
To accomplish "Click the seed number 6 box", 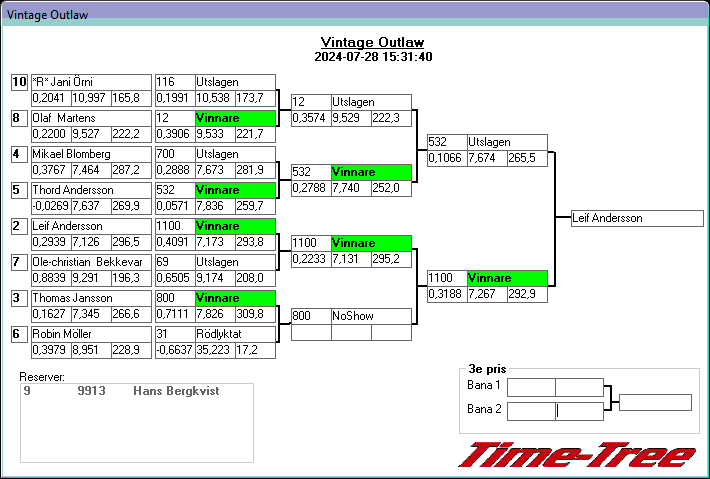I will [x=19, y=334].
